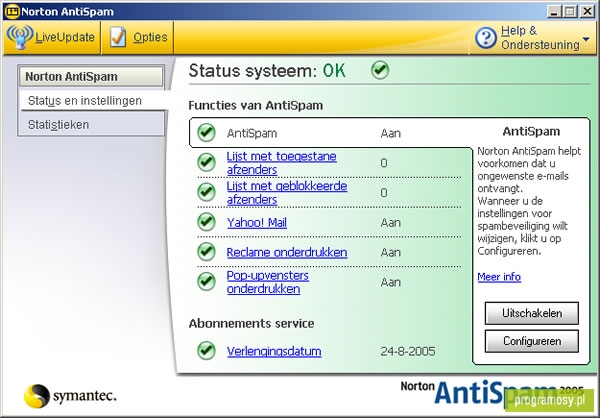Minimize the Norton AntiSpam window
600x418 pixels.
click(553, 11)
